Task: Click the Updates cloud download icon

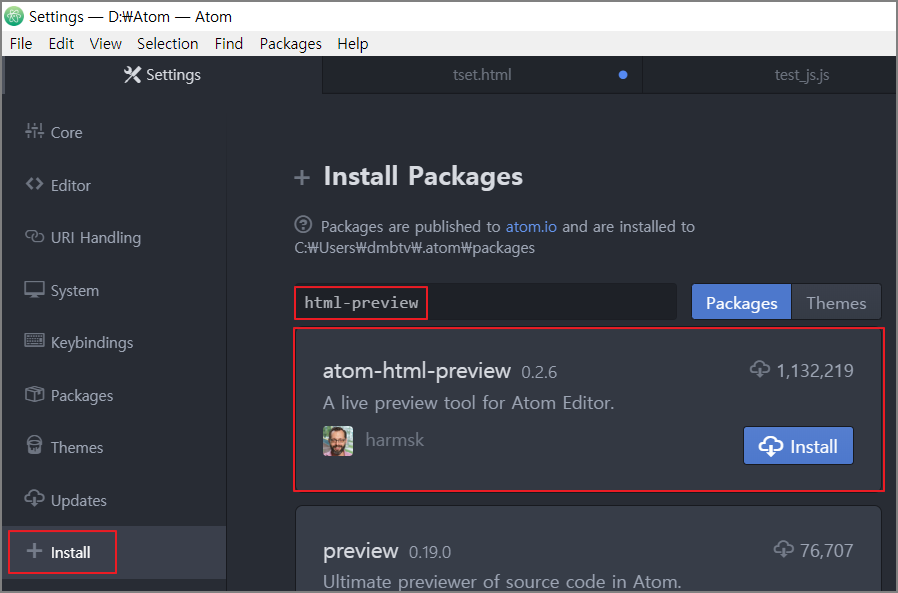Action: coord(34,498)
